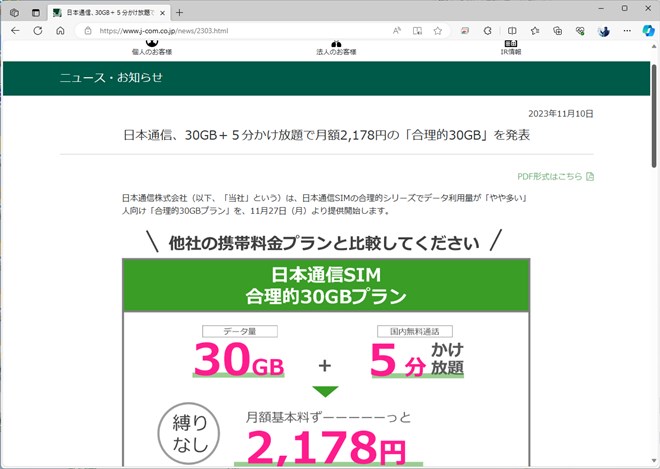Activate the Read aloud icon
Viewport: 660px width, 469px height.
(x=397, y=31)
